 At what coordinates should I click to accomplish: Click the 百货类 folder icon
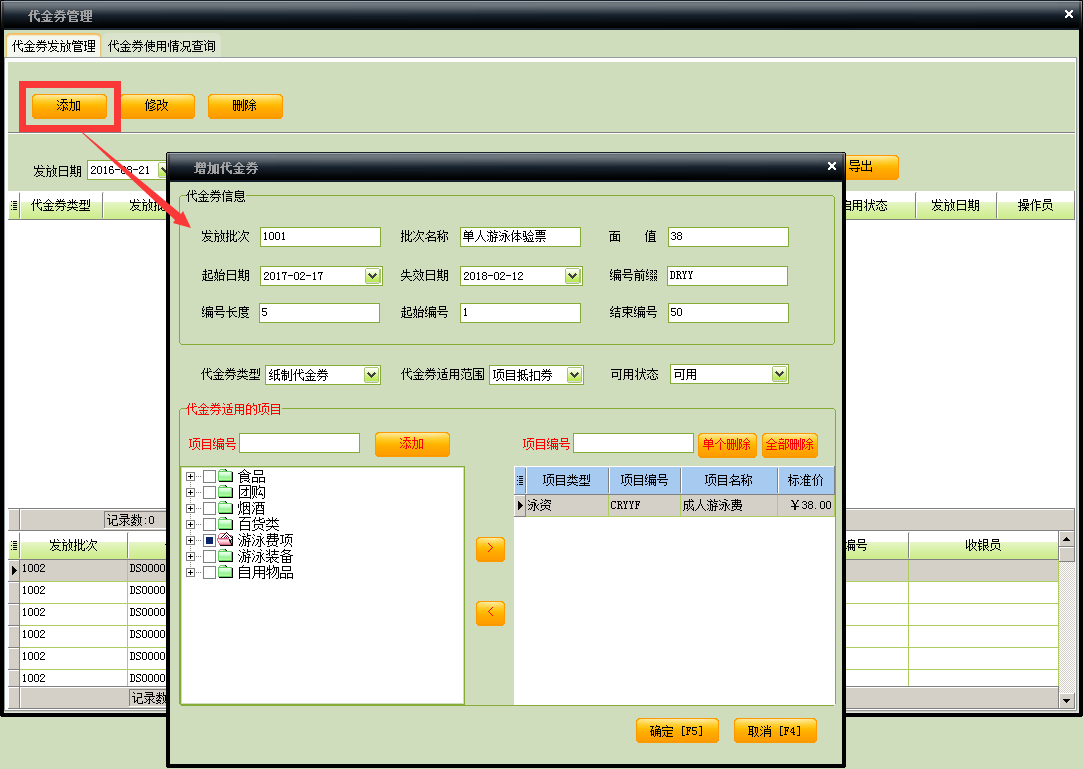click(225, 524)
